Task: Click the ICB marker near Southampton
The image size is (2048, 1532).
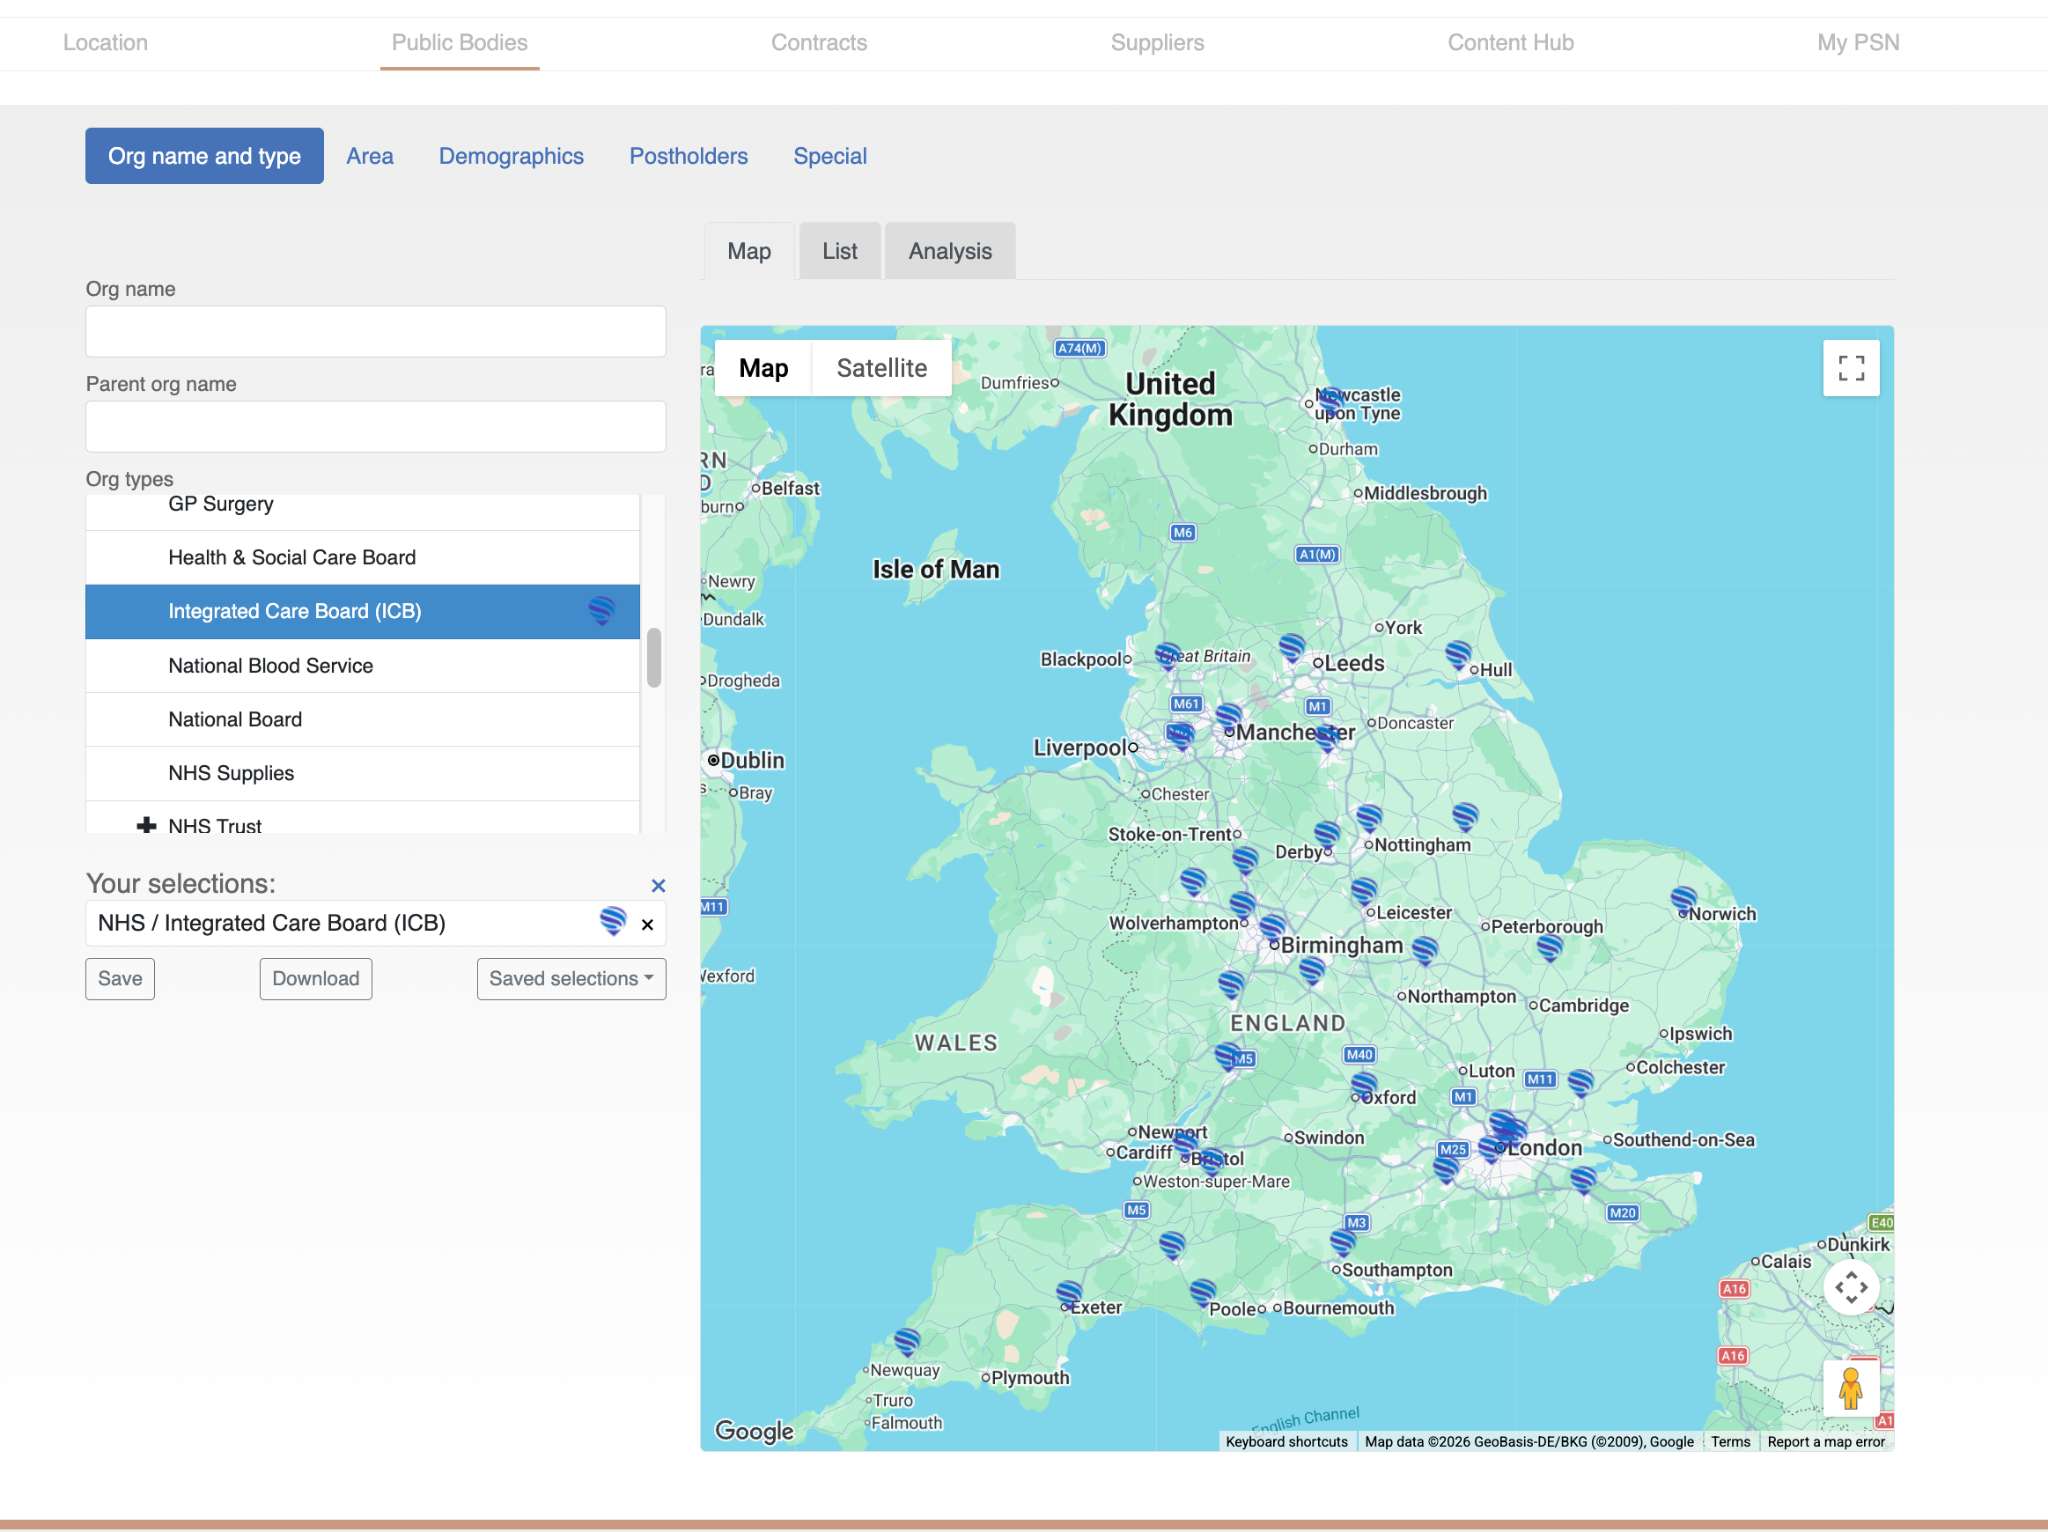Action: coord(1343,1244)
